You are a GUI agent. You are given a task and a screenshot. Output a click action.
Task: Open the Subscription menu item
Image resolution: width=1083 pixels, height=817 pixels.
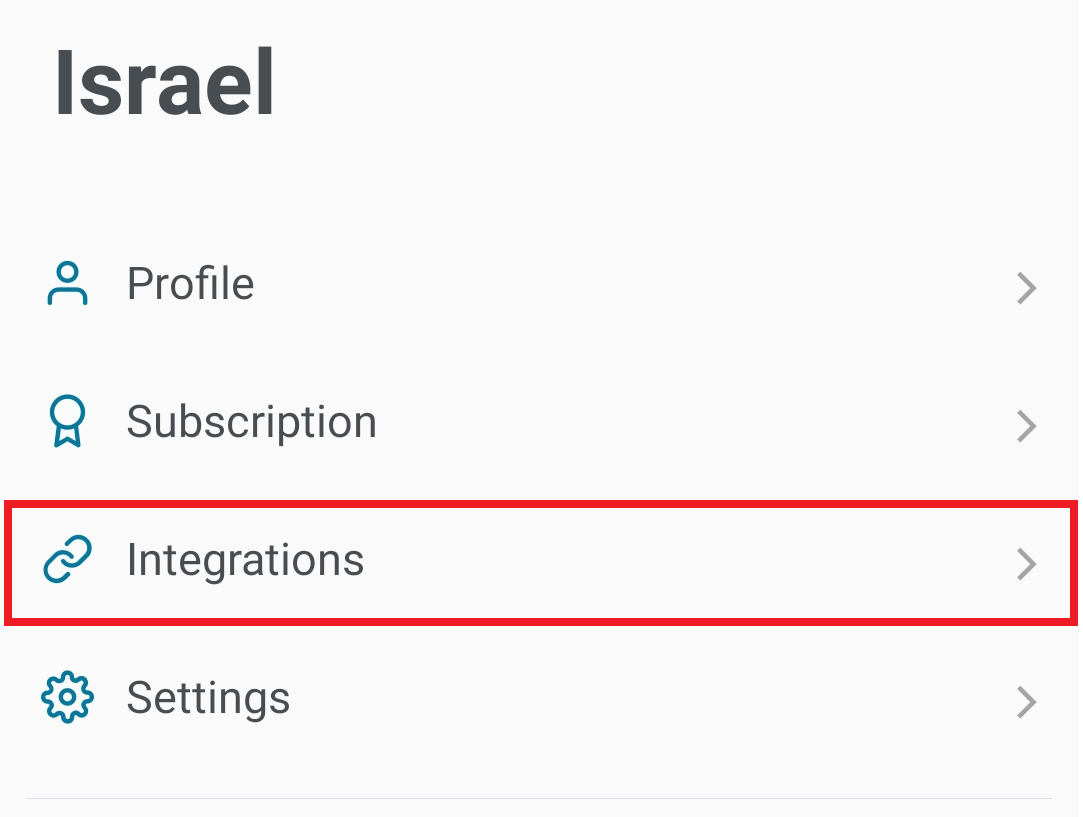click(x=540, y=423)
